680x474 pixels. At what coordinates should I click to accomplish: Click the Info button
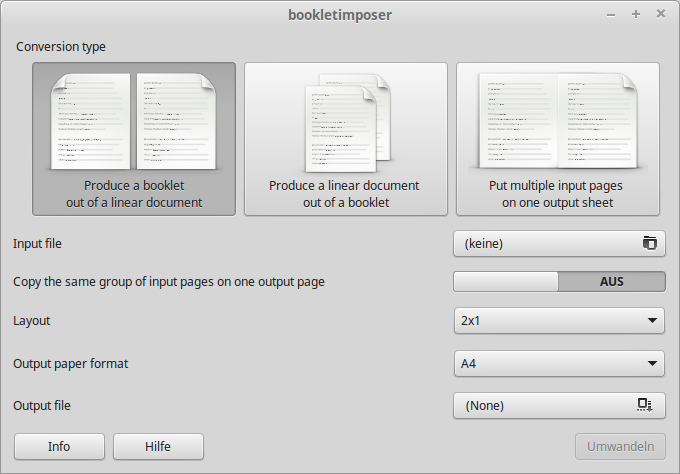pos(59,446)
